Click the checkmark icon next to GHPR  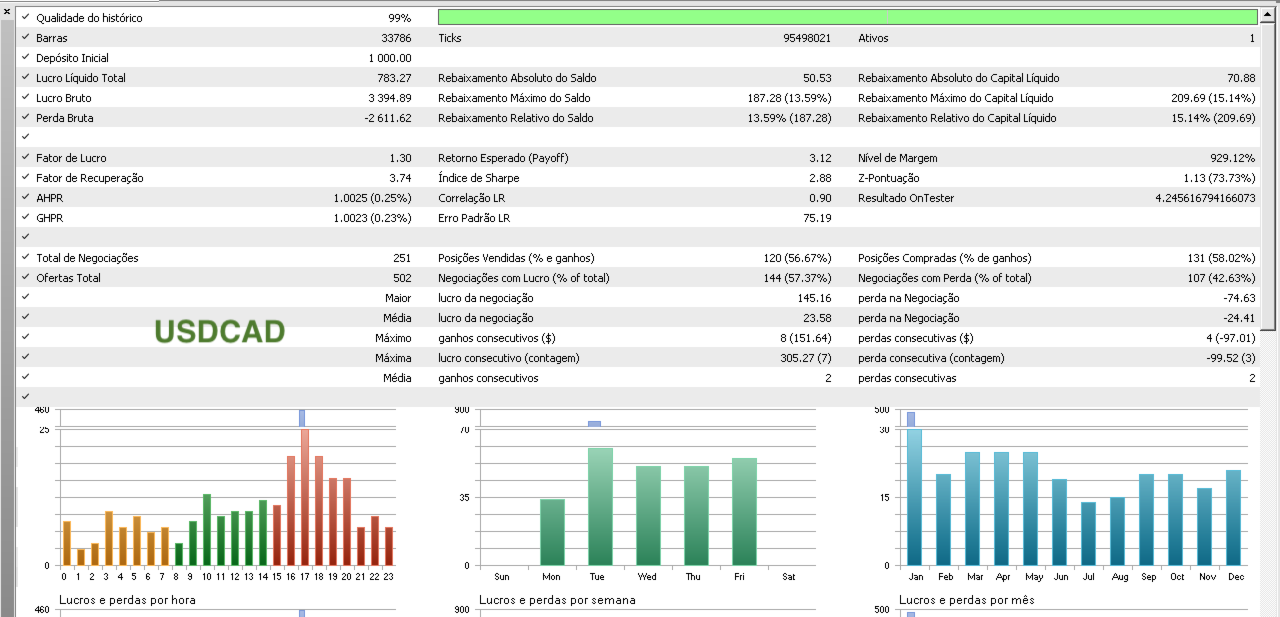25,218
